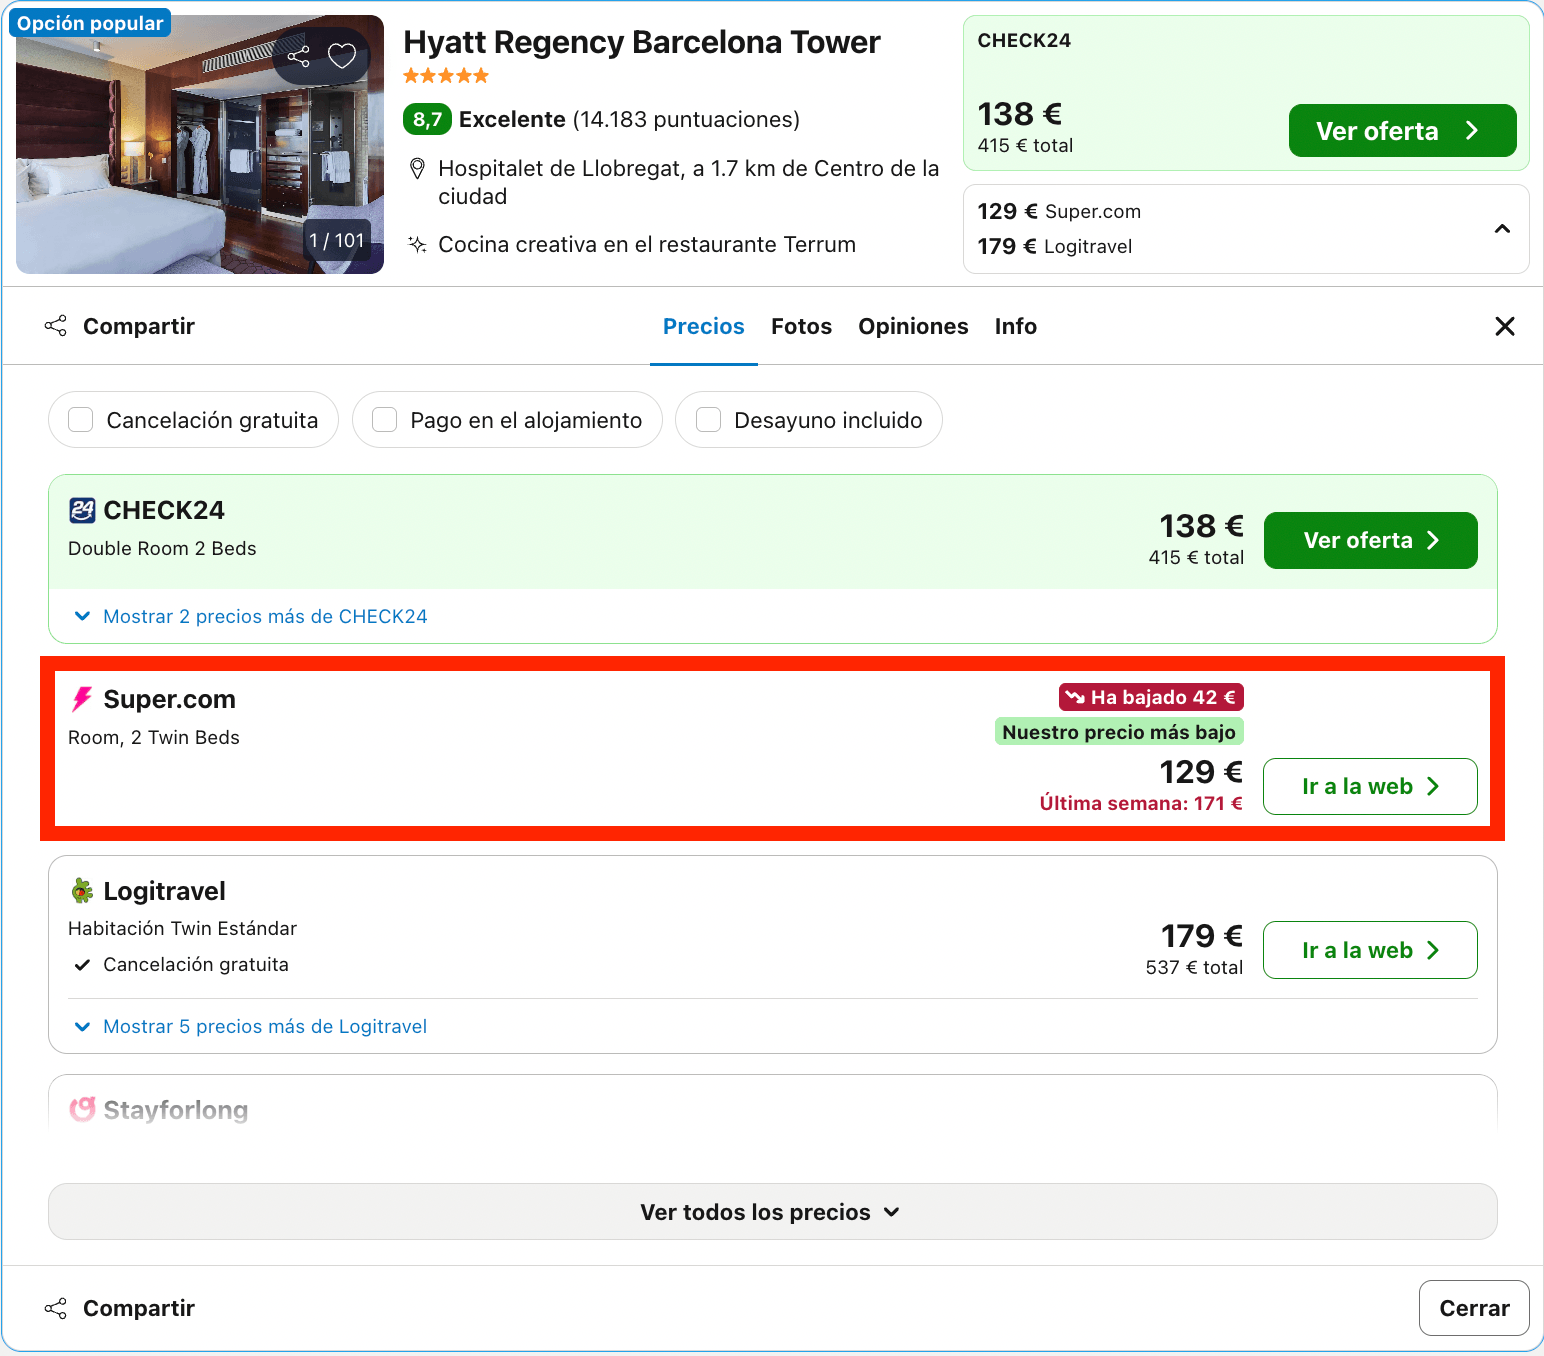The width and height of the screenshot is (1544, 1356).
Task: Click Nuestro precio más bajo badge
Action: (x=1119, y=732)
